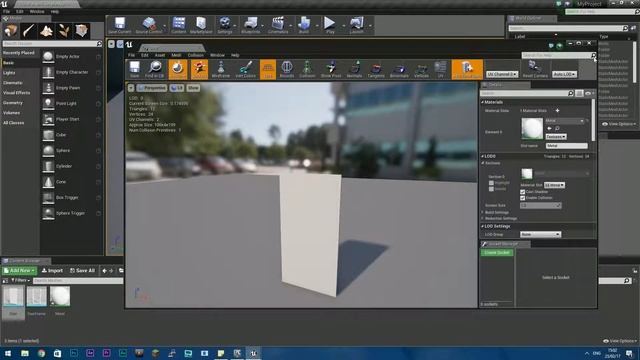Open the Mesh menu in mesh editor

(176, 55)
